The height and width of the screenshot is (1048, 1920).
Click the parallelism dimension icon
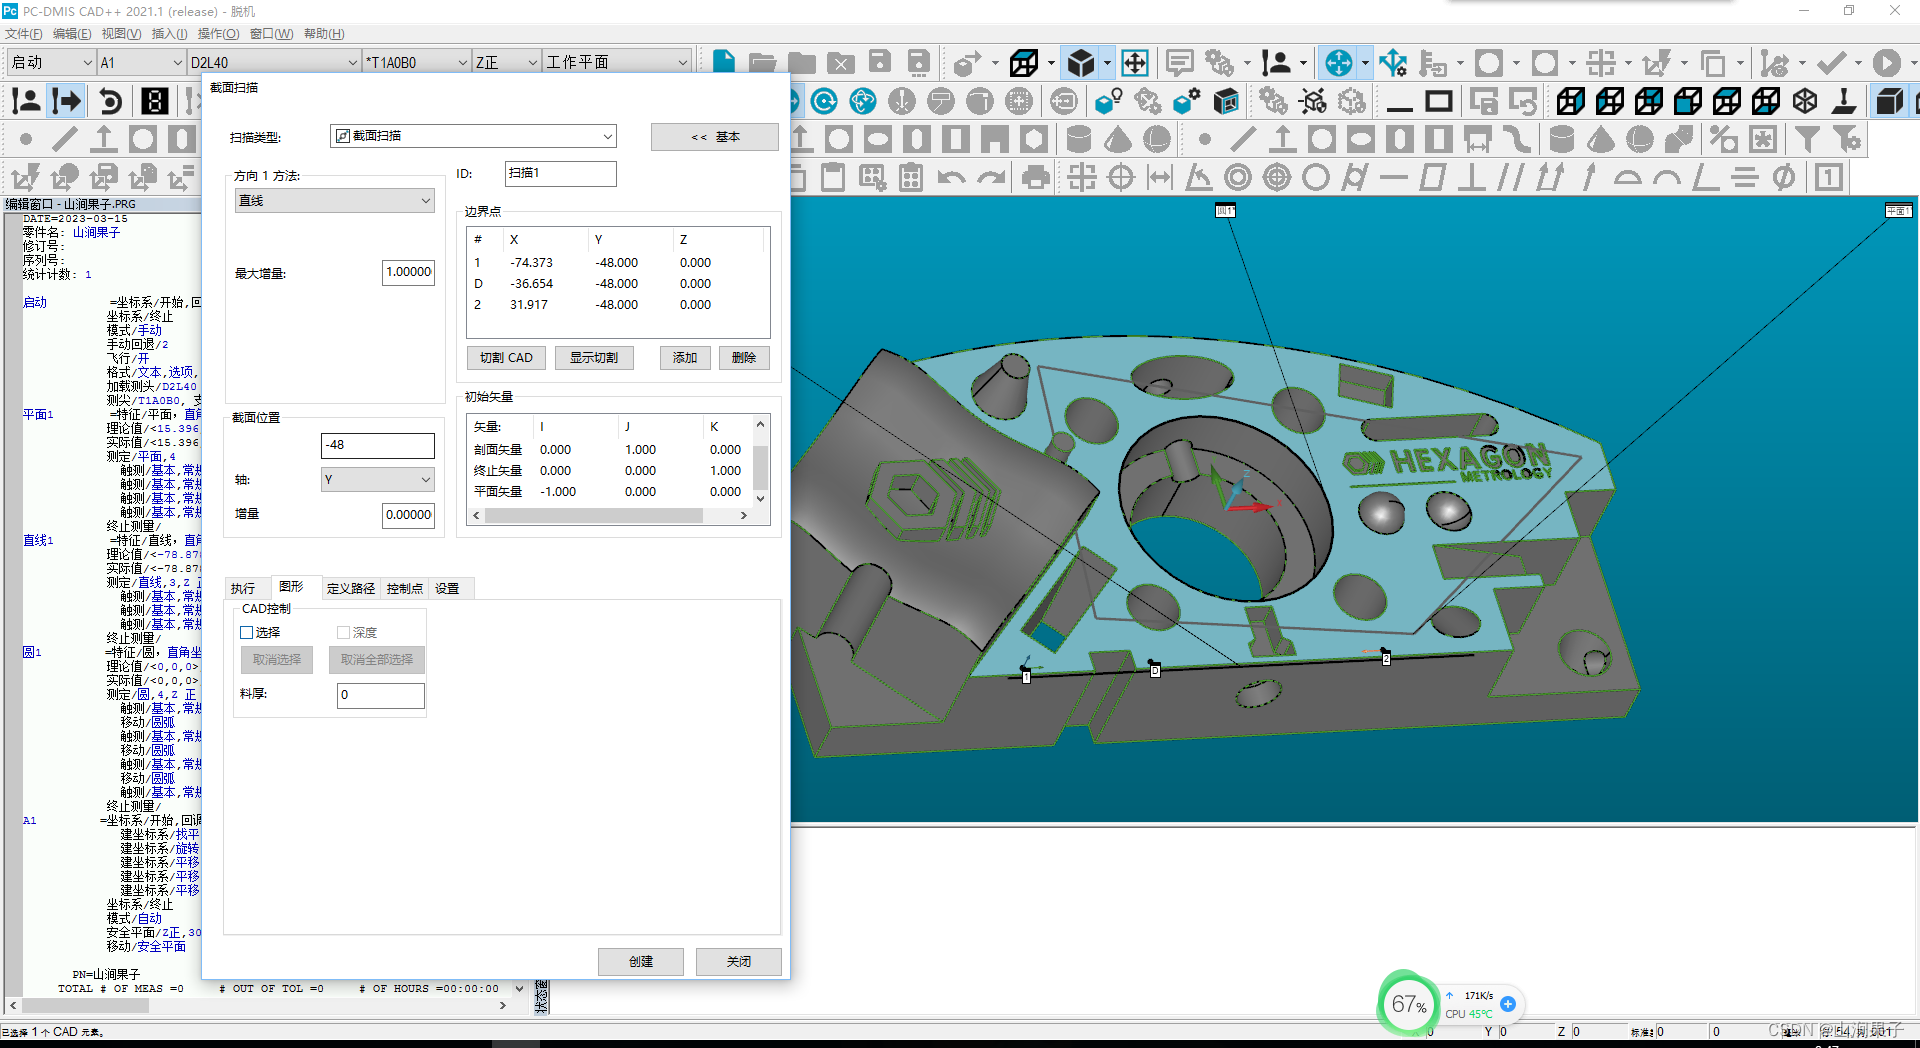[1510, 178]
